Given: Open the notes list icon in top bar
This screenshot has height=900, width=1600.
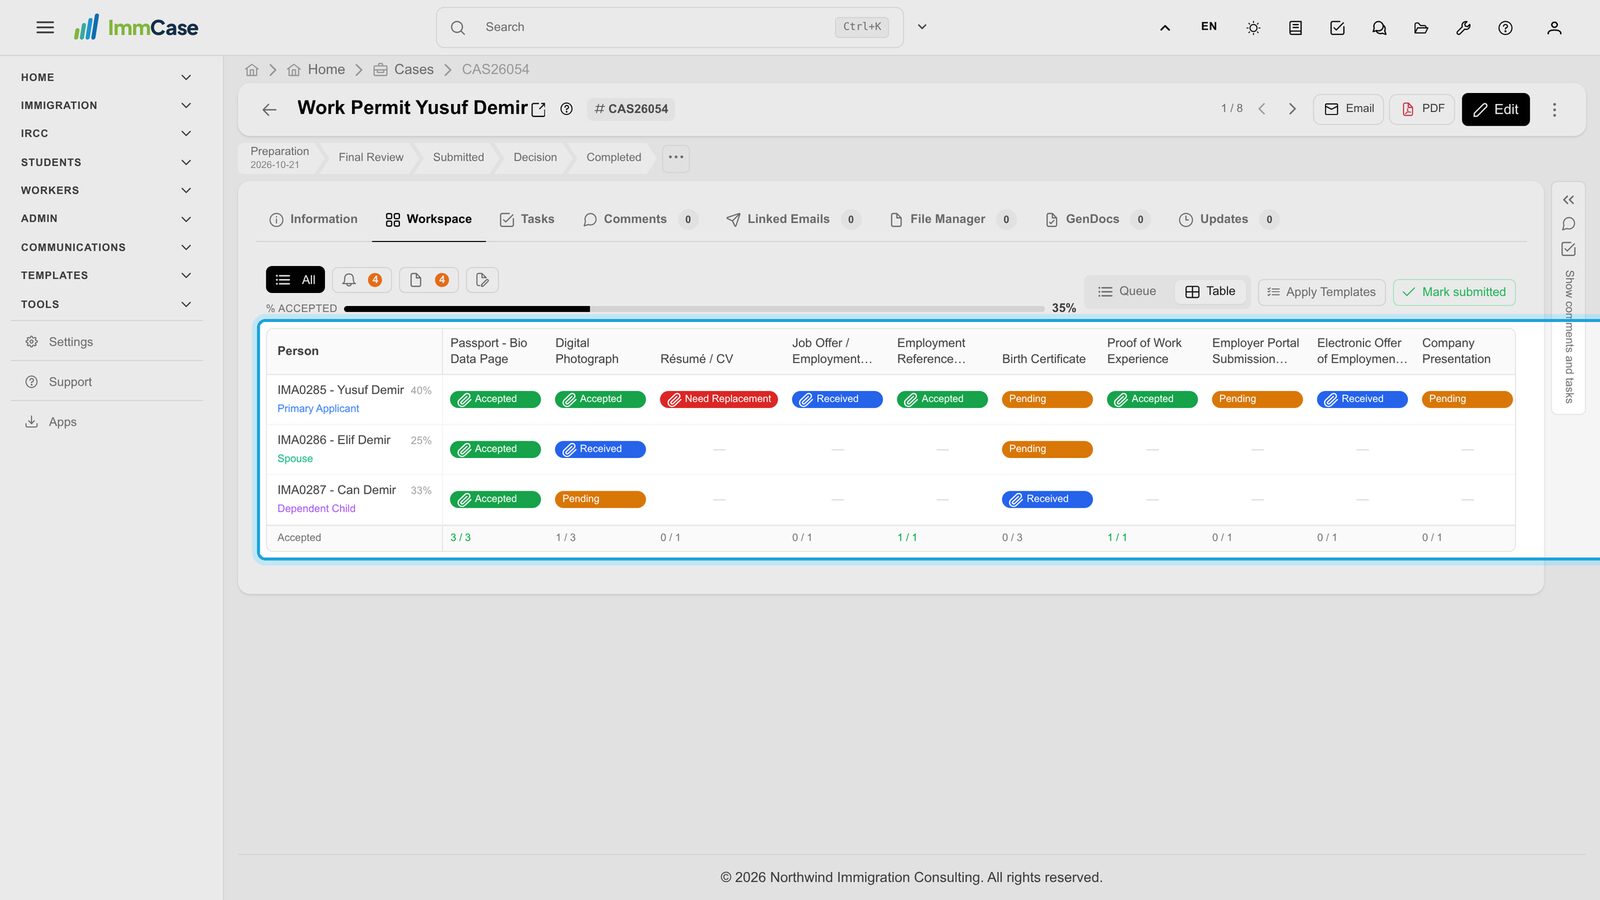Looking at the screenshot, I should [x=1295, y=28].
